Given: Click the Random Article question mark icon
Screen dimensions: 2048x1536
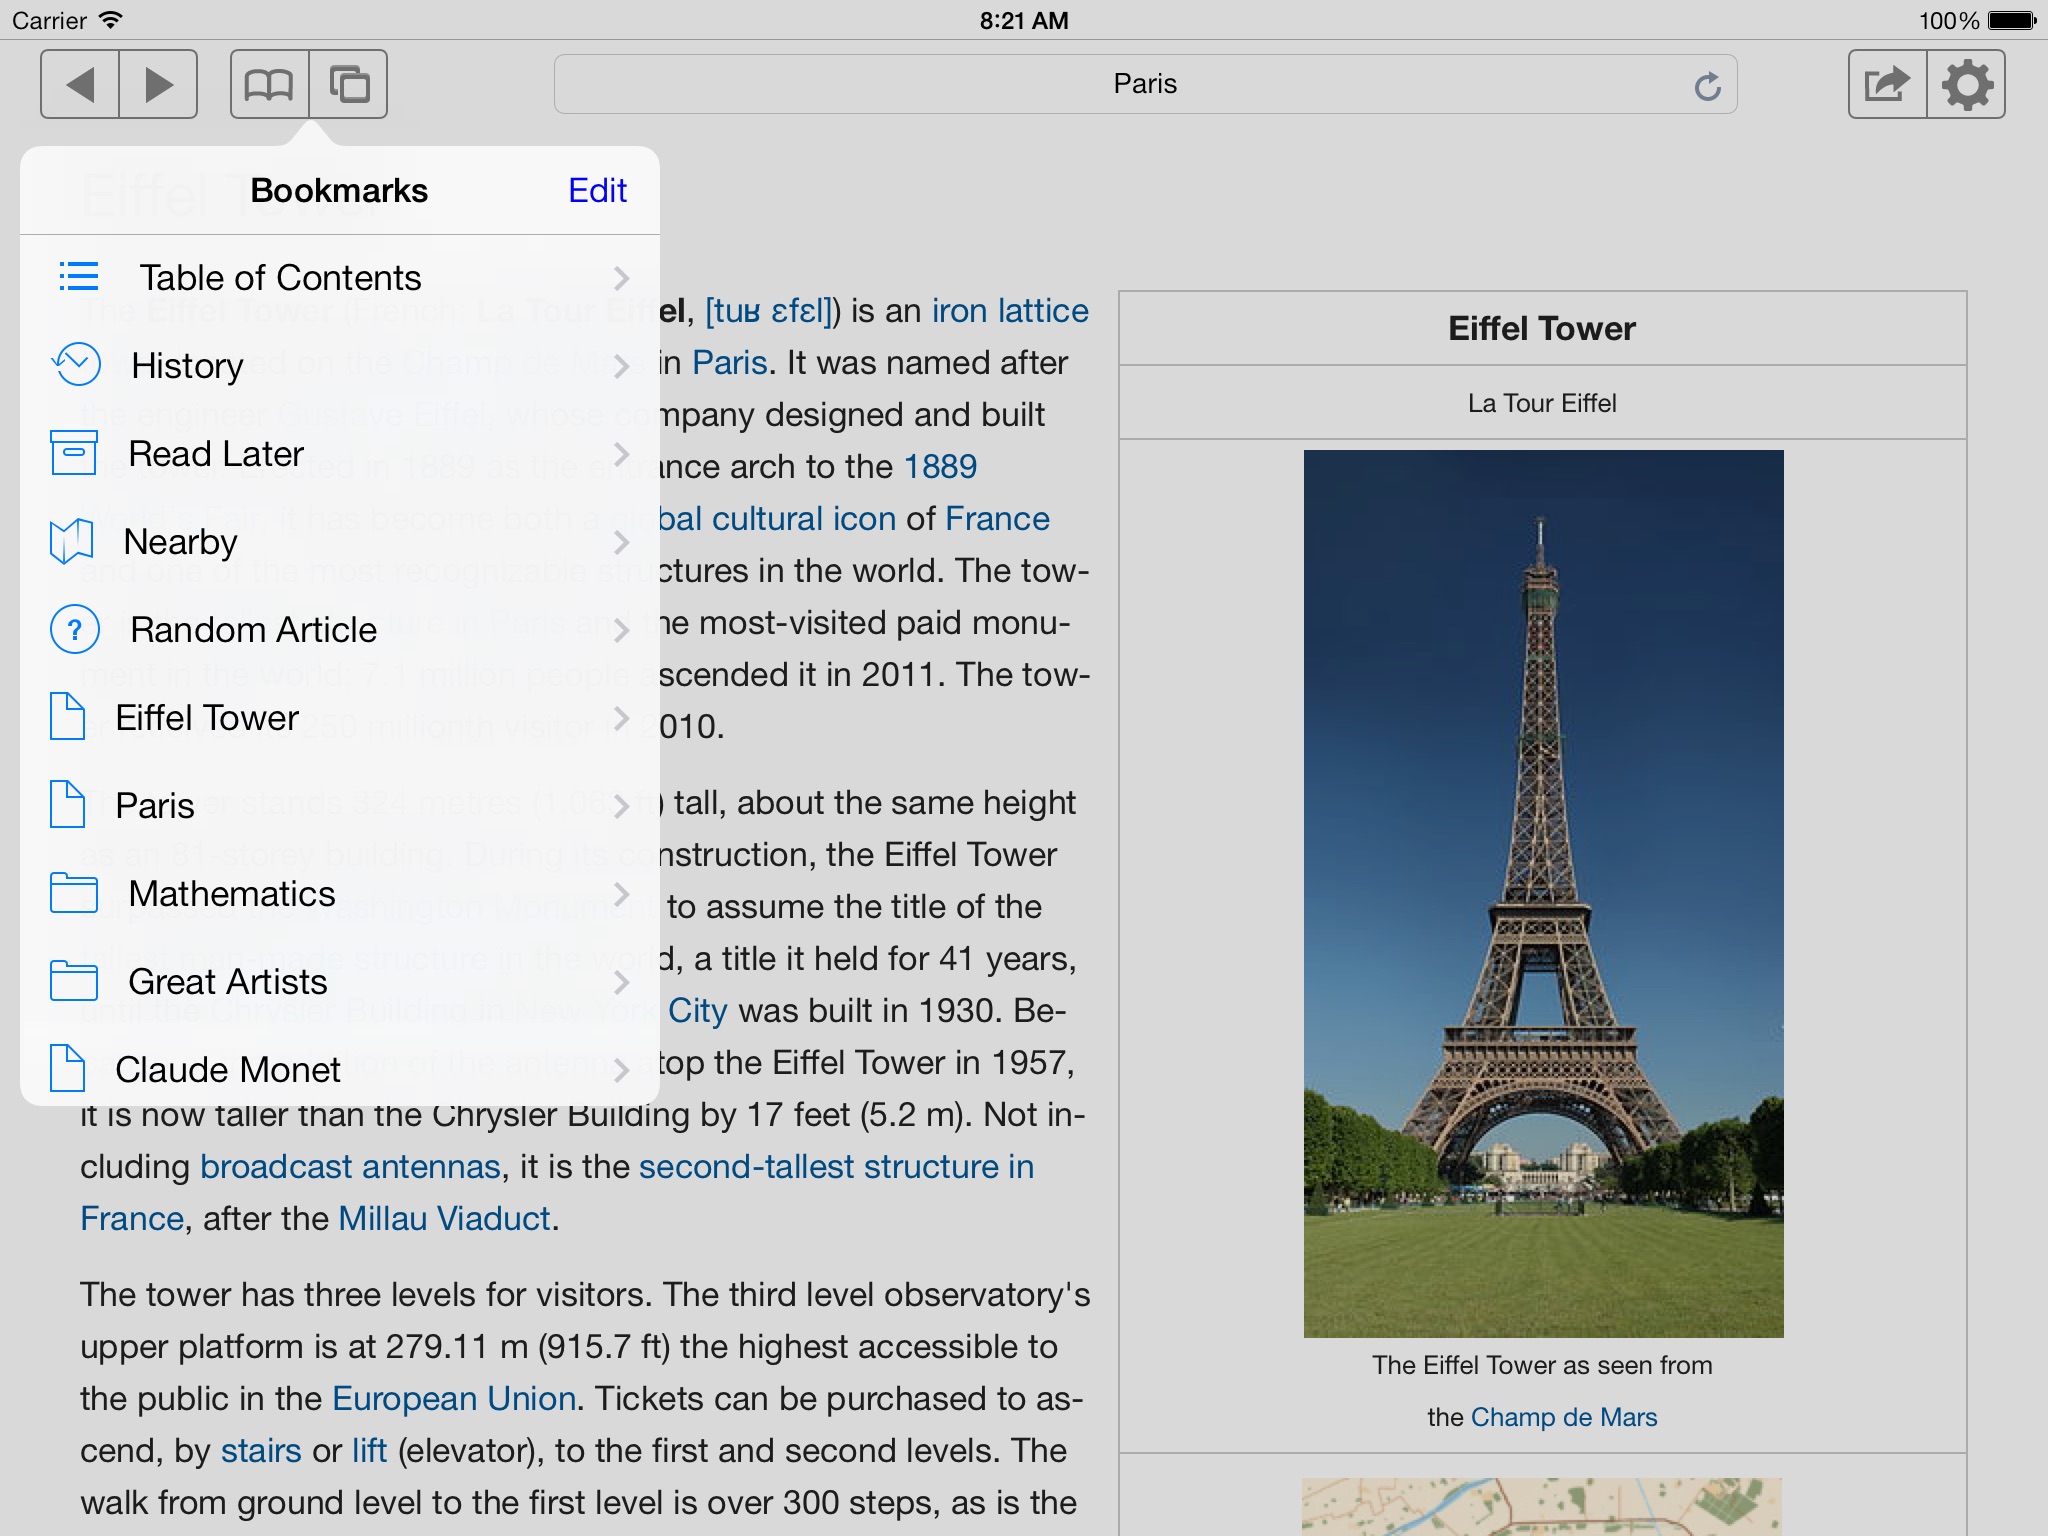Looking at the screenshot, I should (75, 629).
